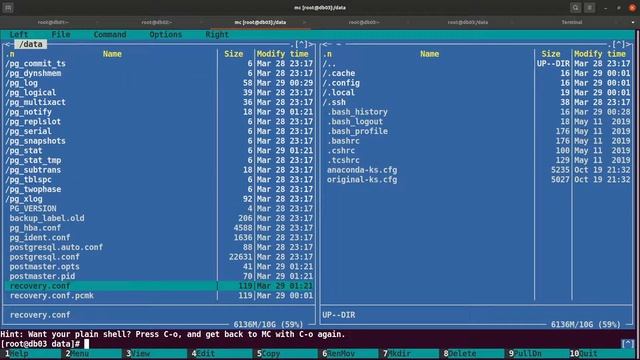Sort right panel by Size column

pyautogui.click(x=551, y=54)
